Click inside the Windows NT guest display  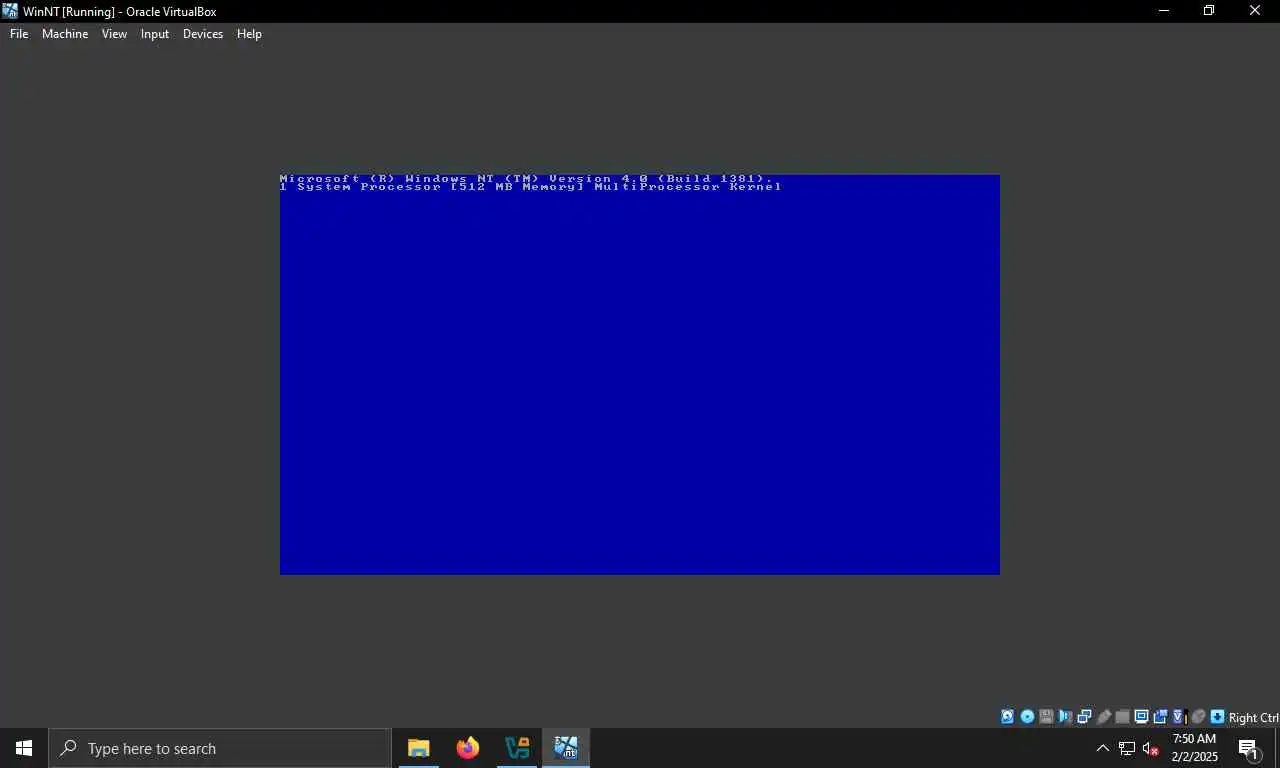(x=640, y=375)
